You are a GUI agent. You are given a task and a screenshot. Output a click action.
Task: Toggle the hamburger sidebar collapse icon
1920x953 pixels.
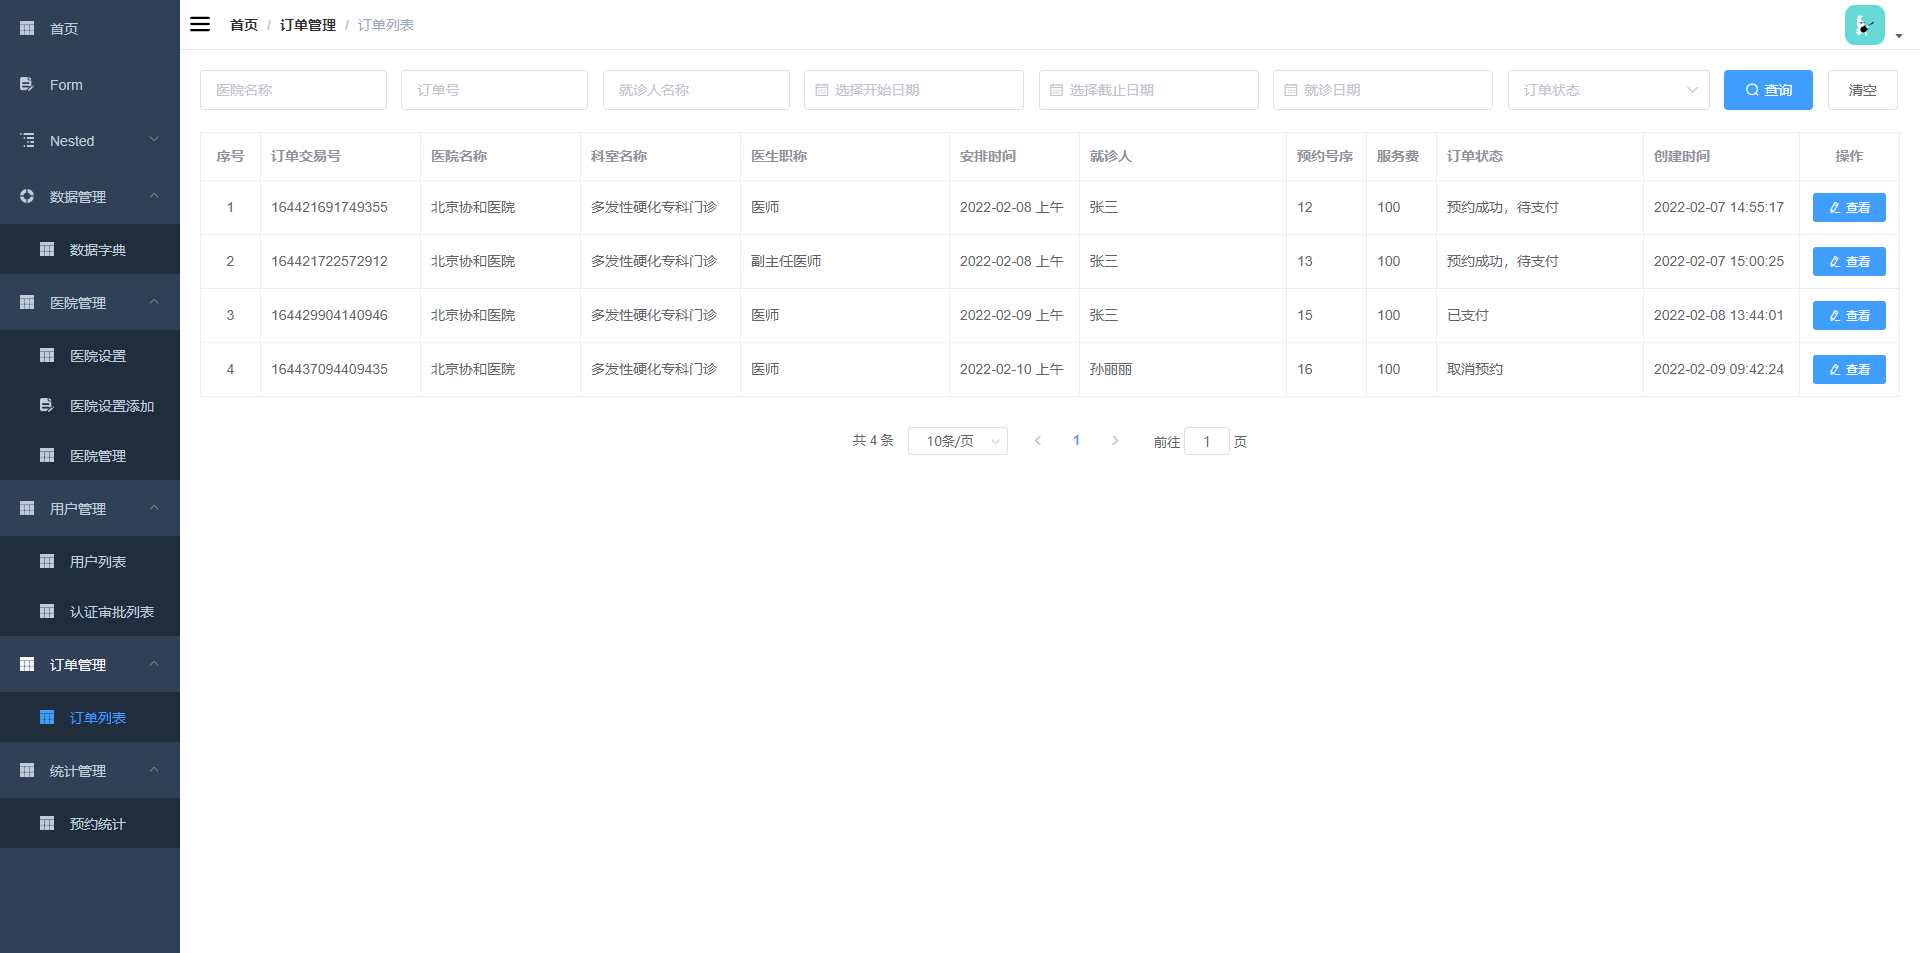coord(200,24)
